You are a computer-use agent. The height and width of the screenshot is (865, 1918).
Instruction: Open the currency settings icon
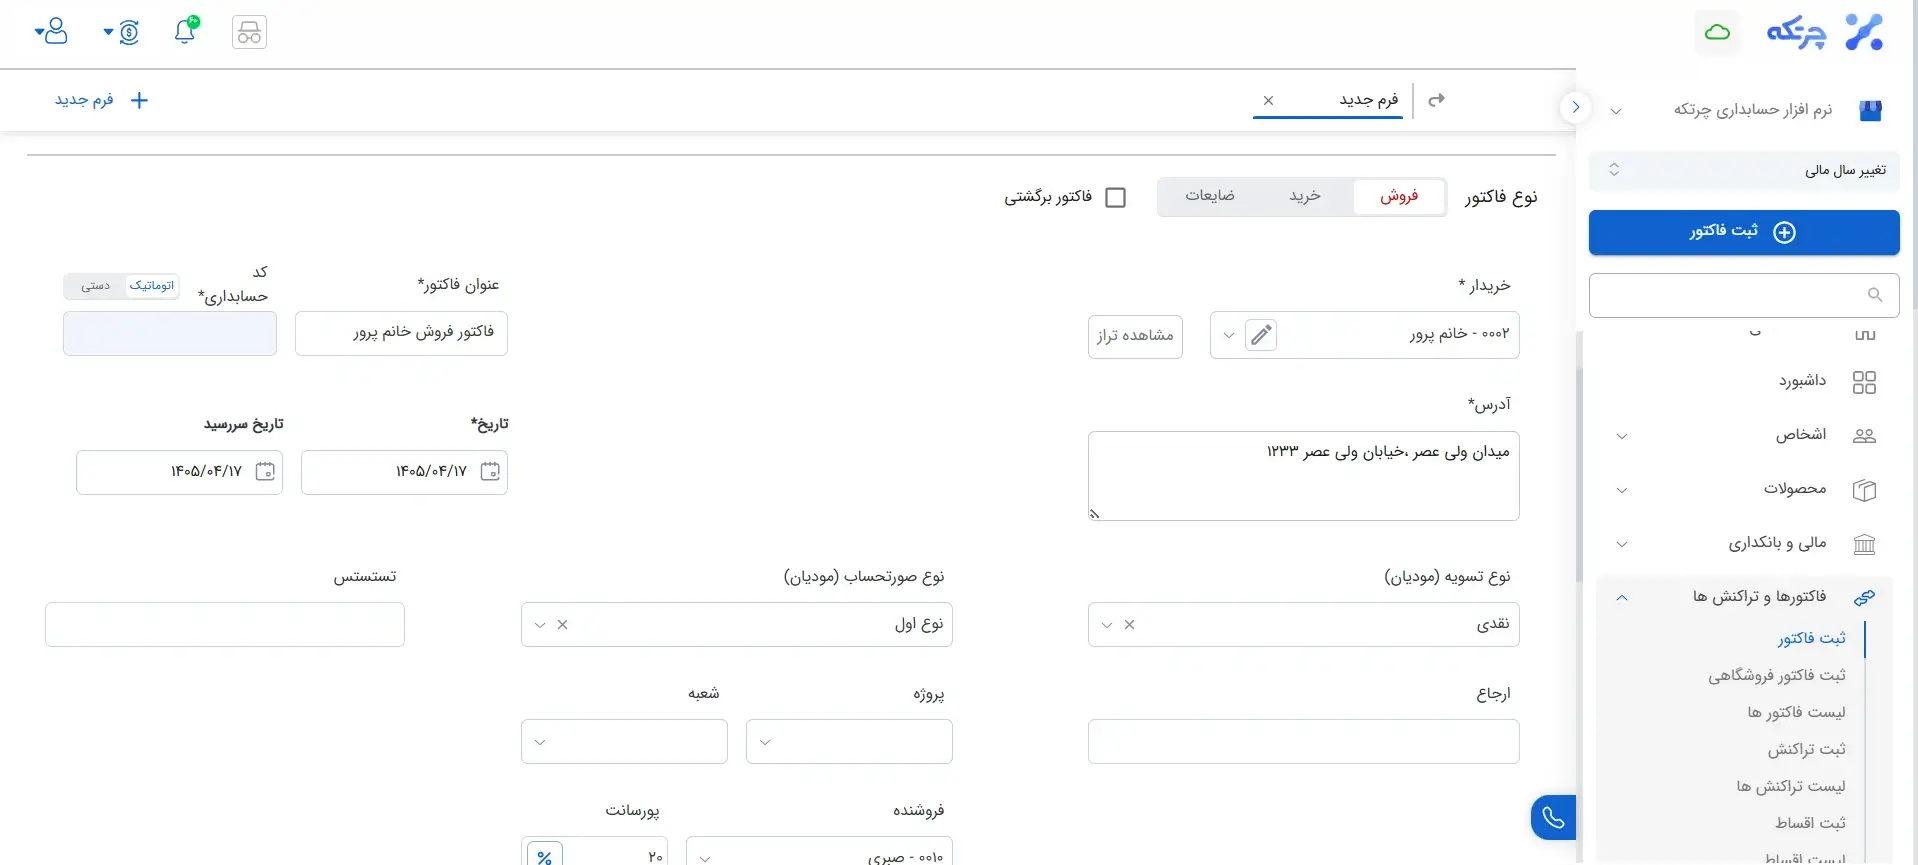point(123,32)
